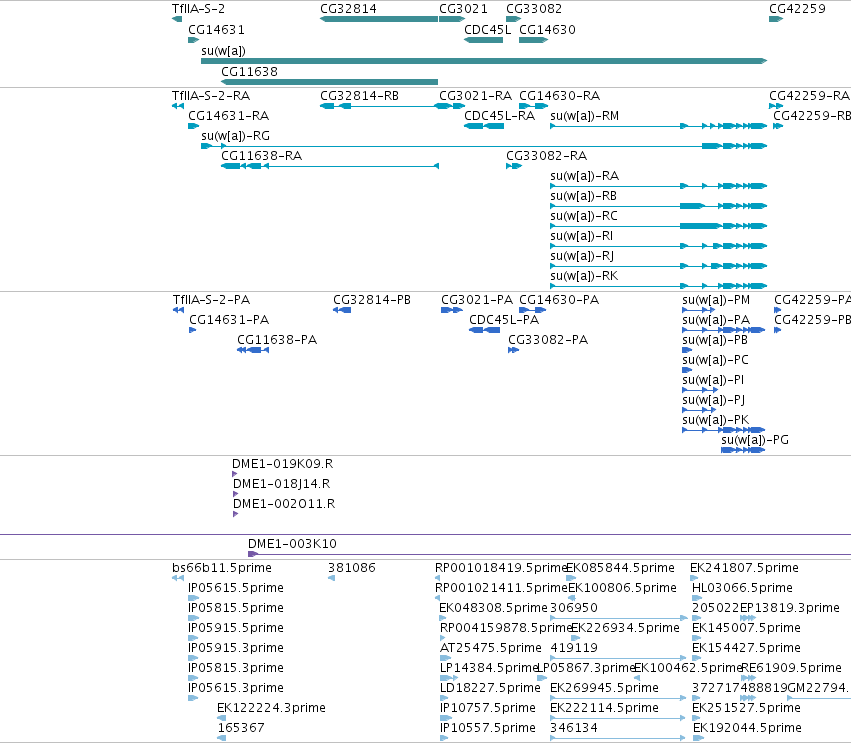Click protein CG14630-PA glyph

(532, 310)
